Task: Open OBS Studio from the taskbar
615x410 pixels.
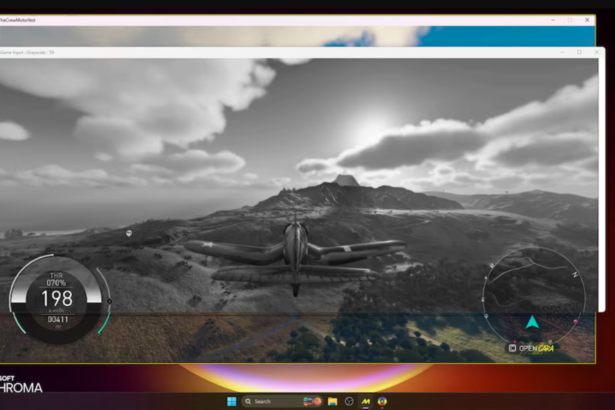Action: click(x=349, y=401)
